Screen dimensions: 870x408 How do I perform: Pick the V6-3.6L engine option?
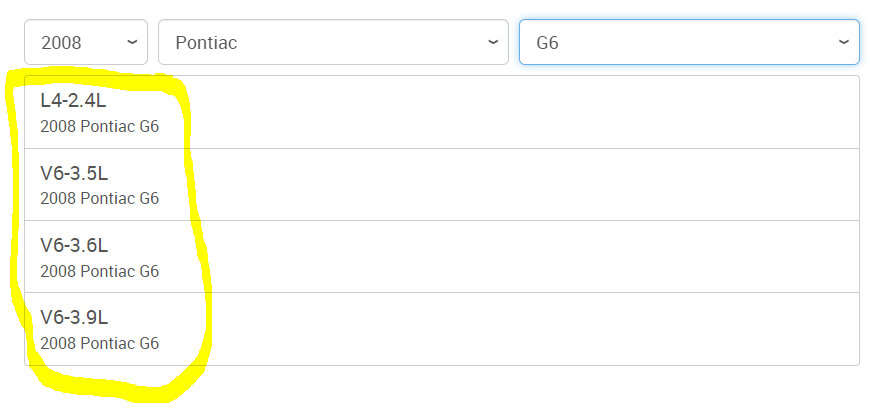pyautogui.click(x=441, y=257)
